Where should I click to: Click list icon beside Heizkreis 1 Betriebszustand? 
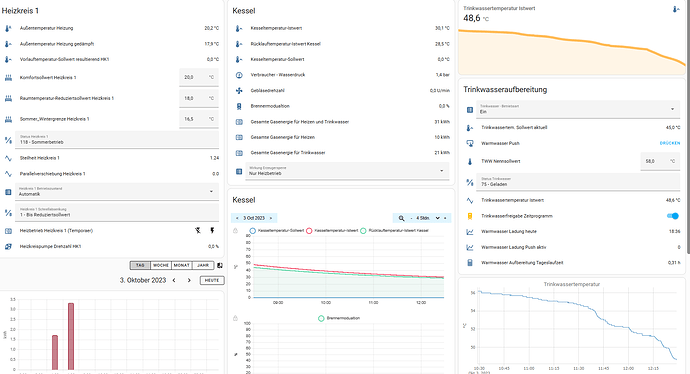tap(8, 192)
